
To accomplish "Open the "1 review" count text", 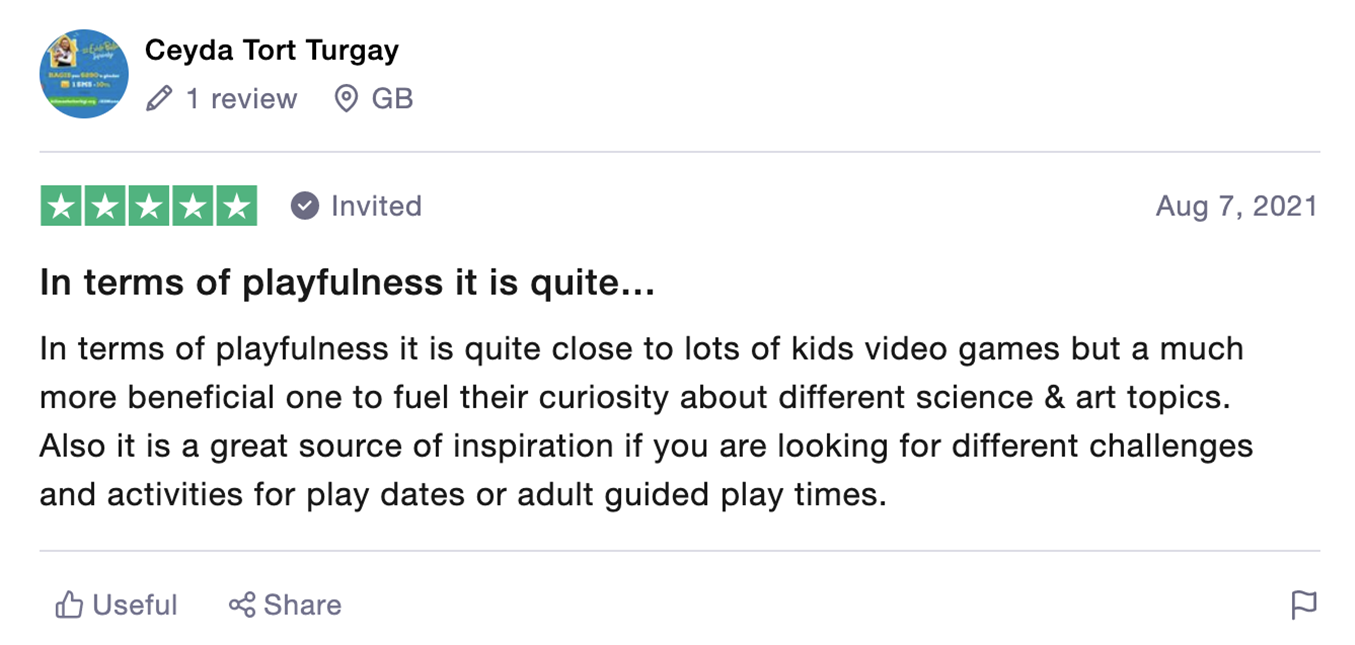I will pyautogui.click(x=241, y=99).
